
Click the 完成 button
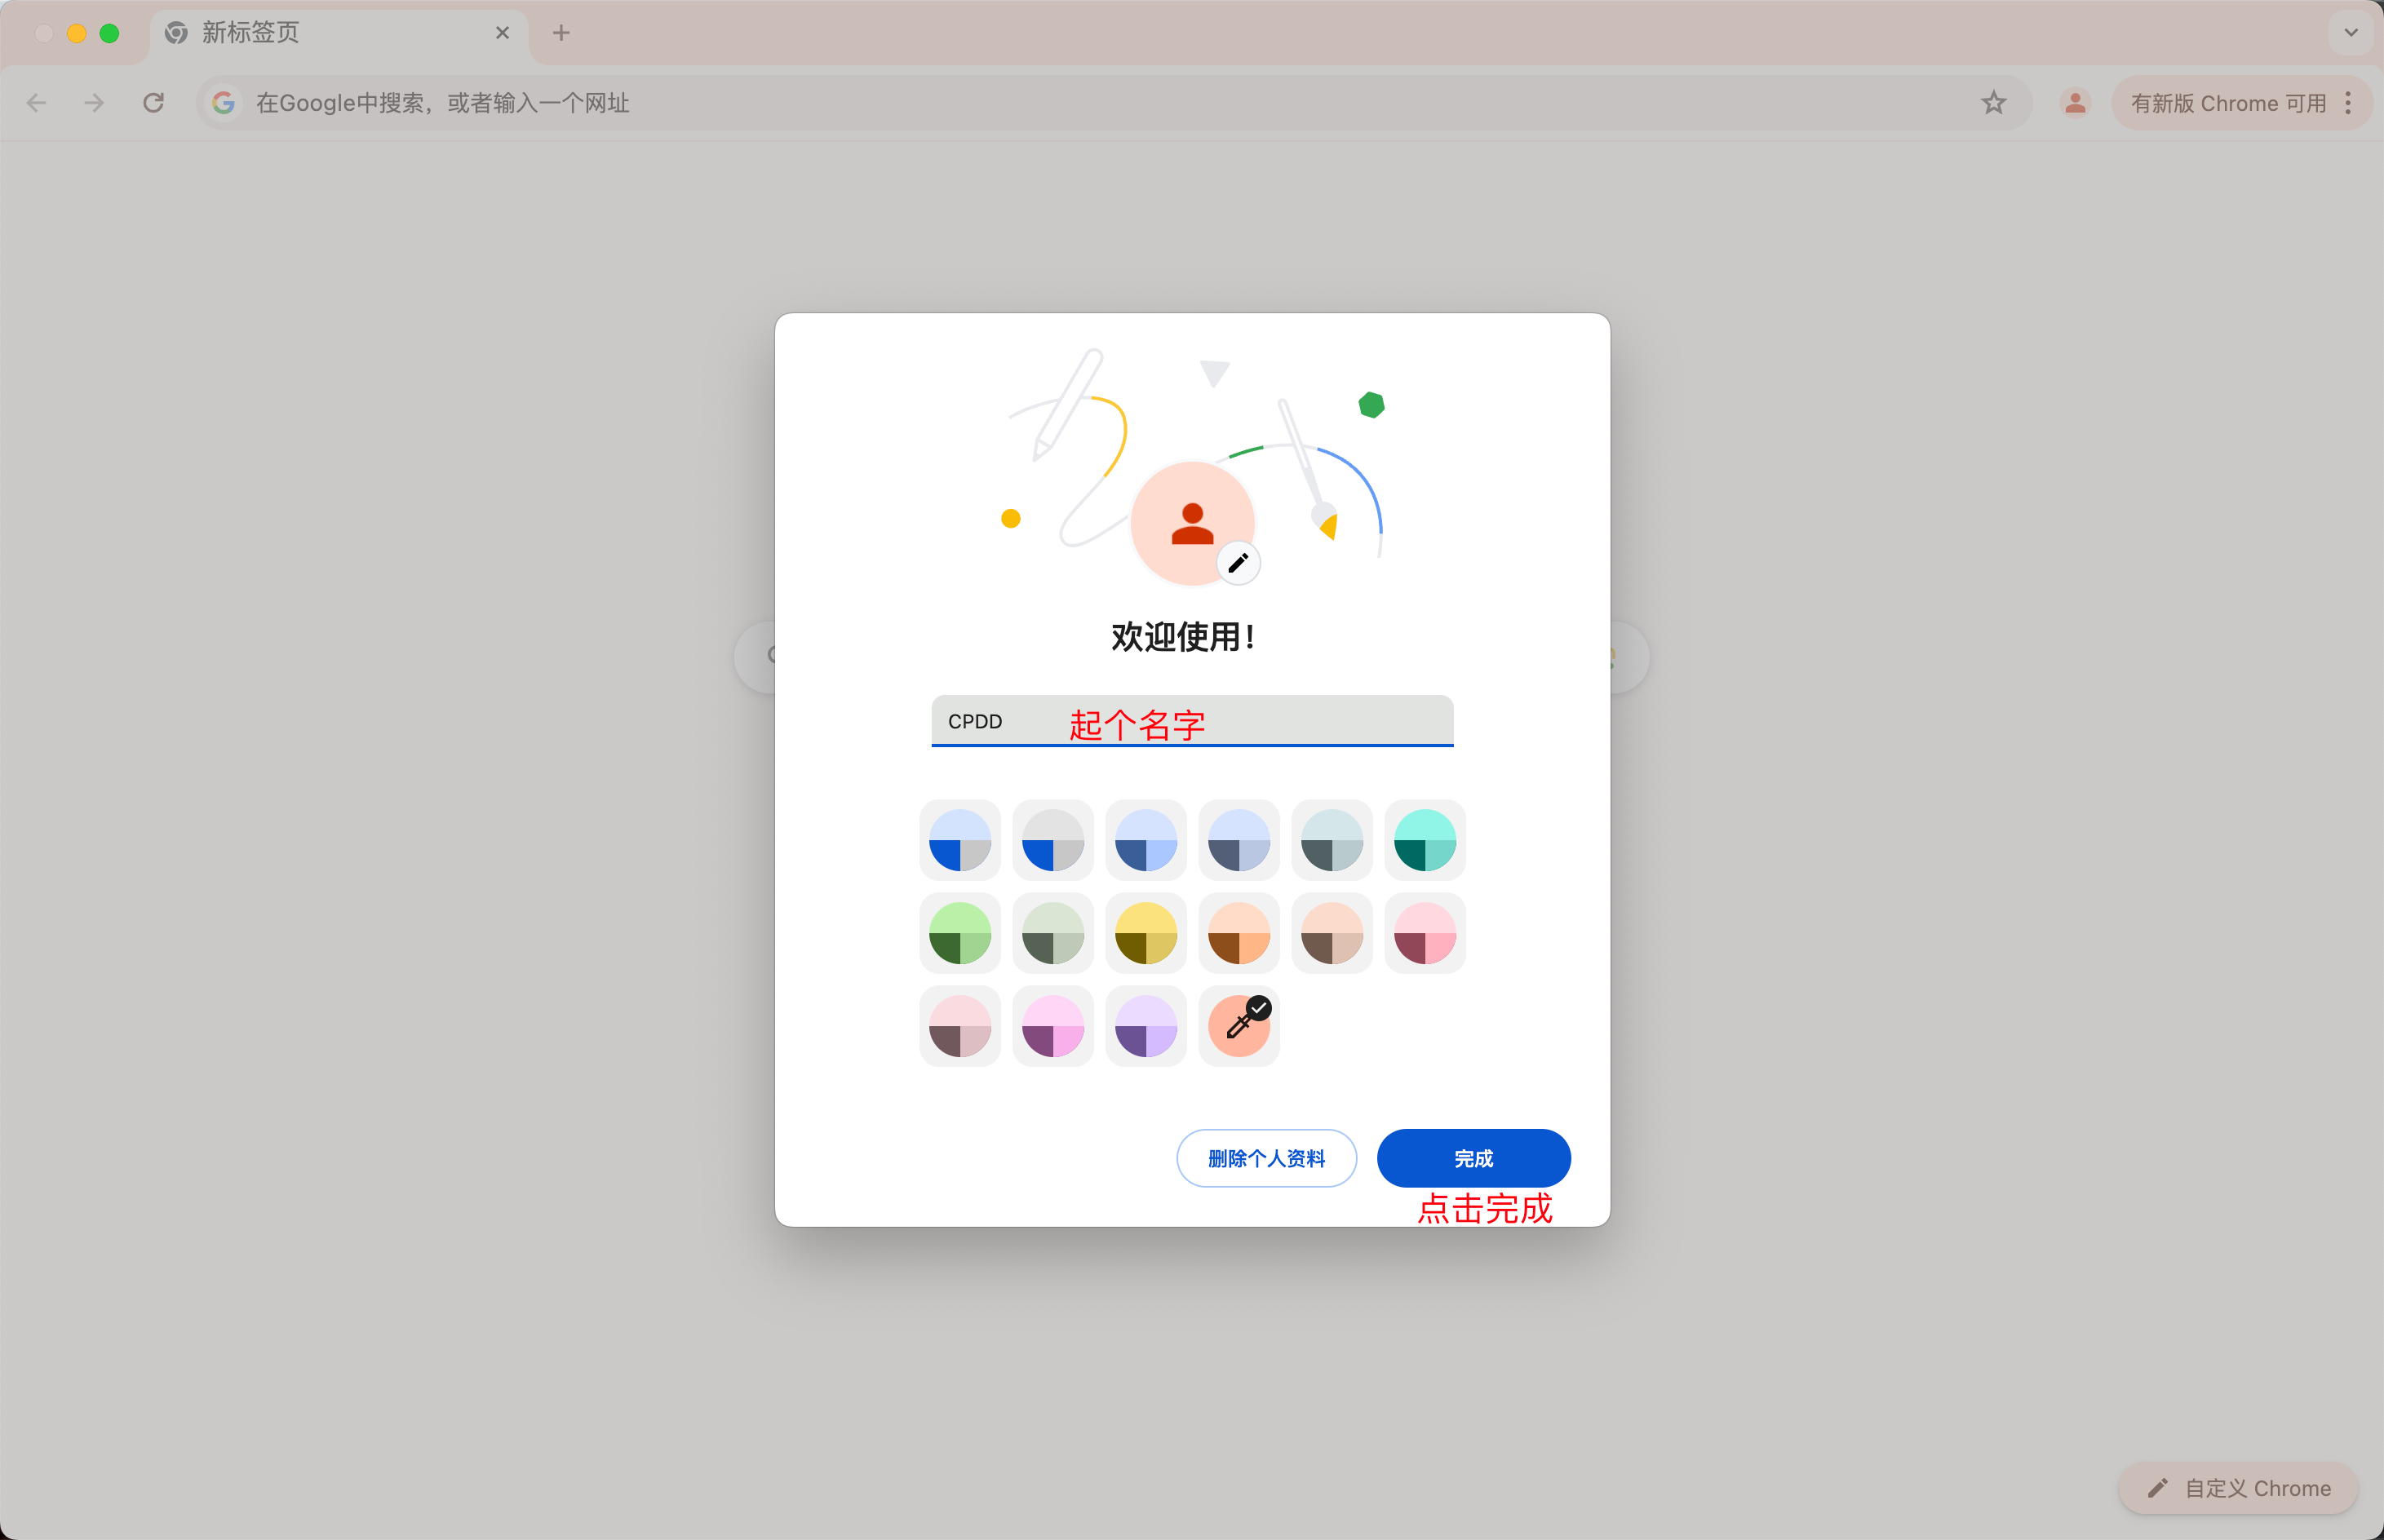click(x=1473, y=1158)
